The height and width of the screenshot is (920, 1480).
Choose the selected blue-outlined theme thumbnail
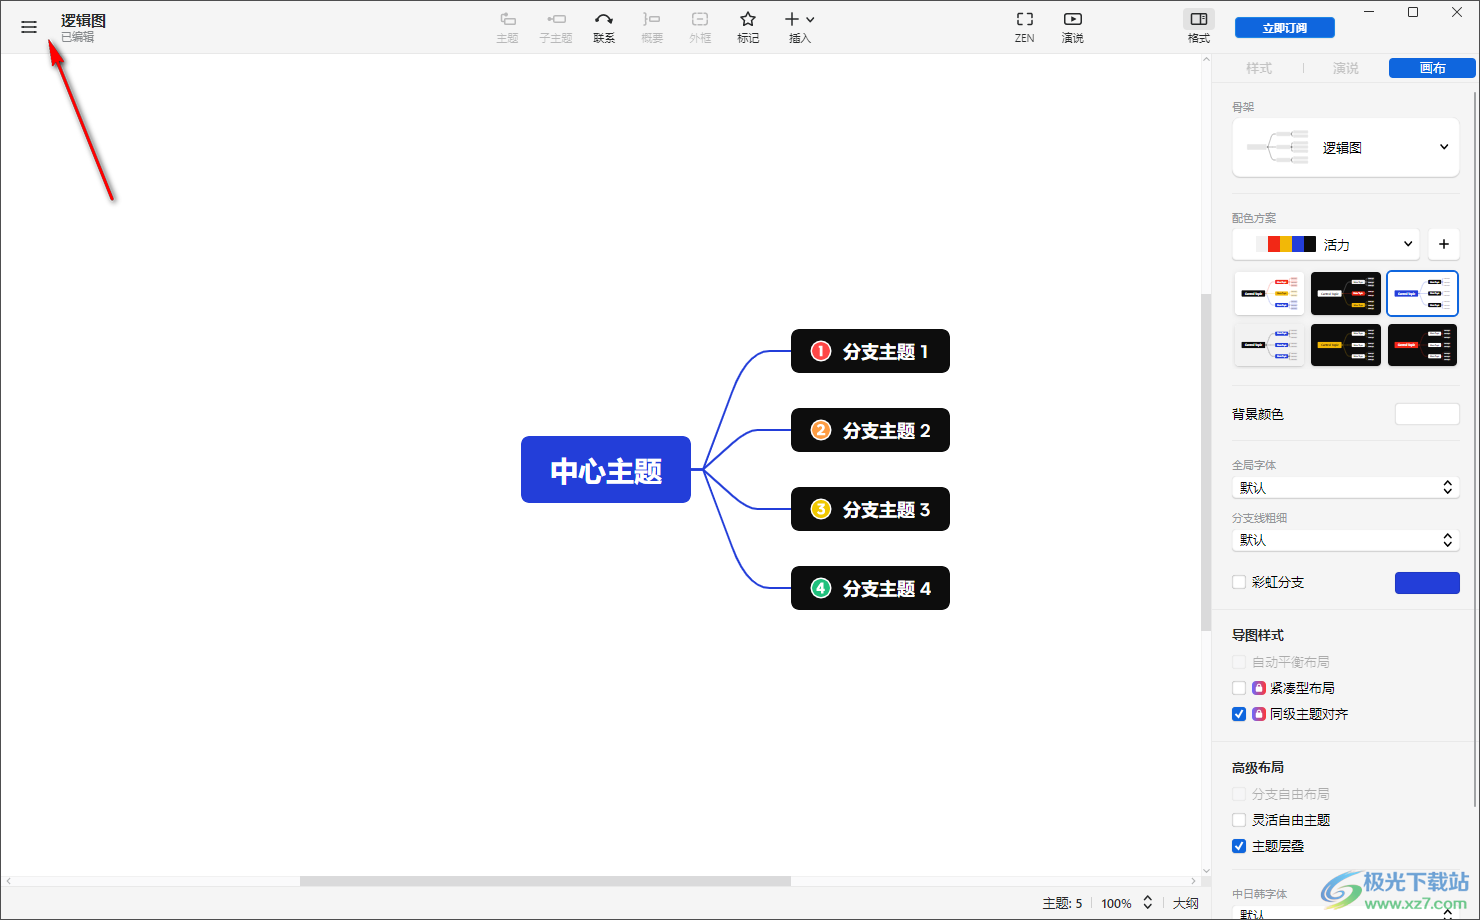[x=1422, y=293]
